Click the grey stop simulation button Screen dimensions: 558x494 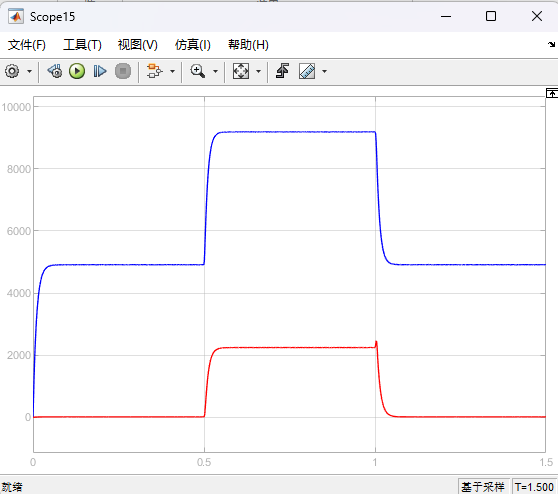point(123,71)
